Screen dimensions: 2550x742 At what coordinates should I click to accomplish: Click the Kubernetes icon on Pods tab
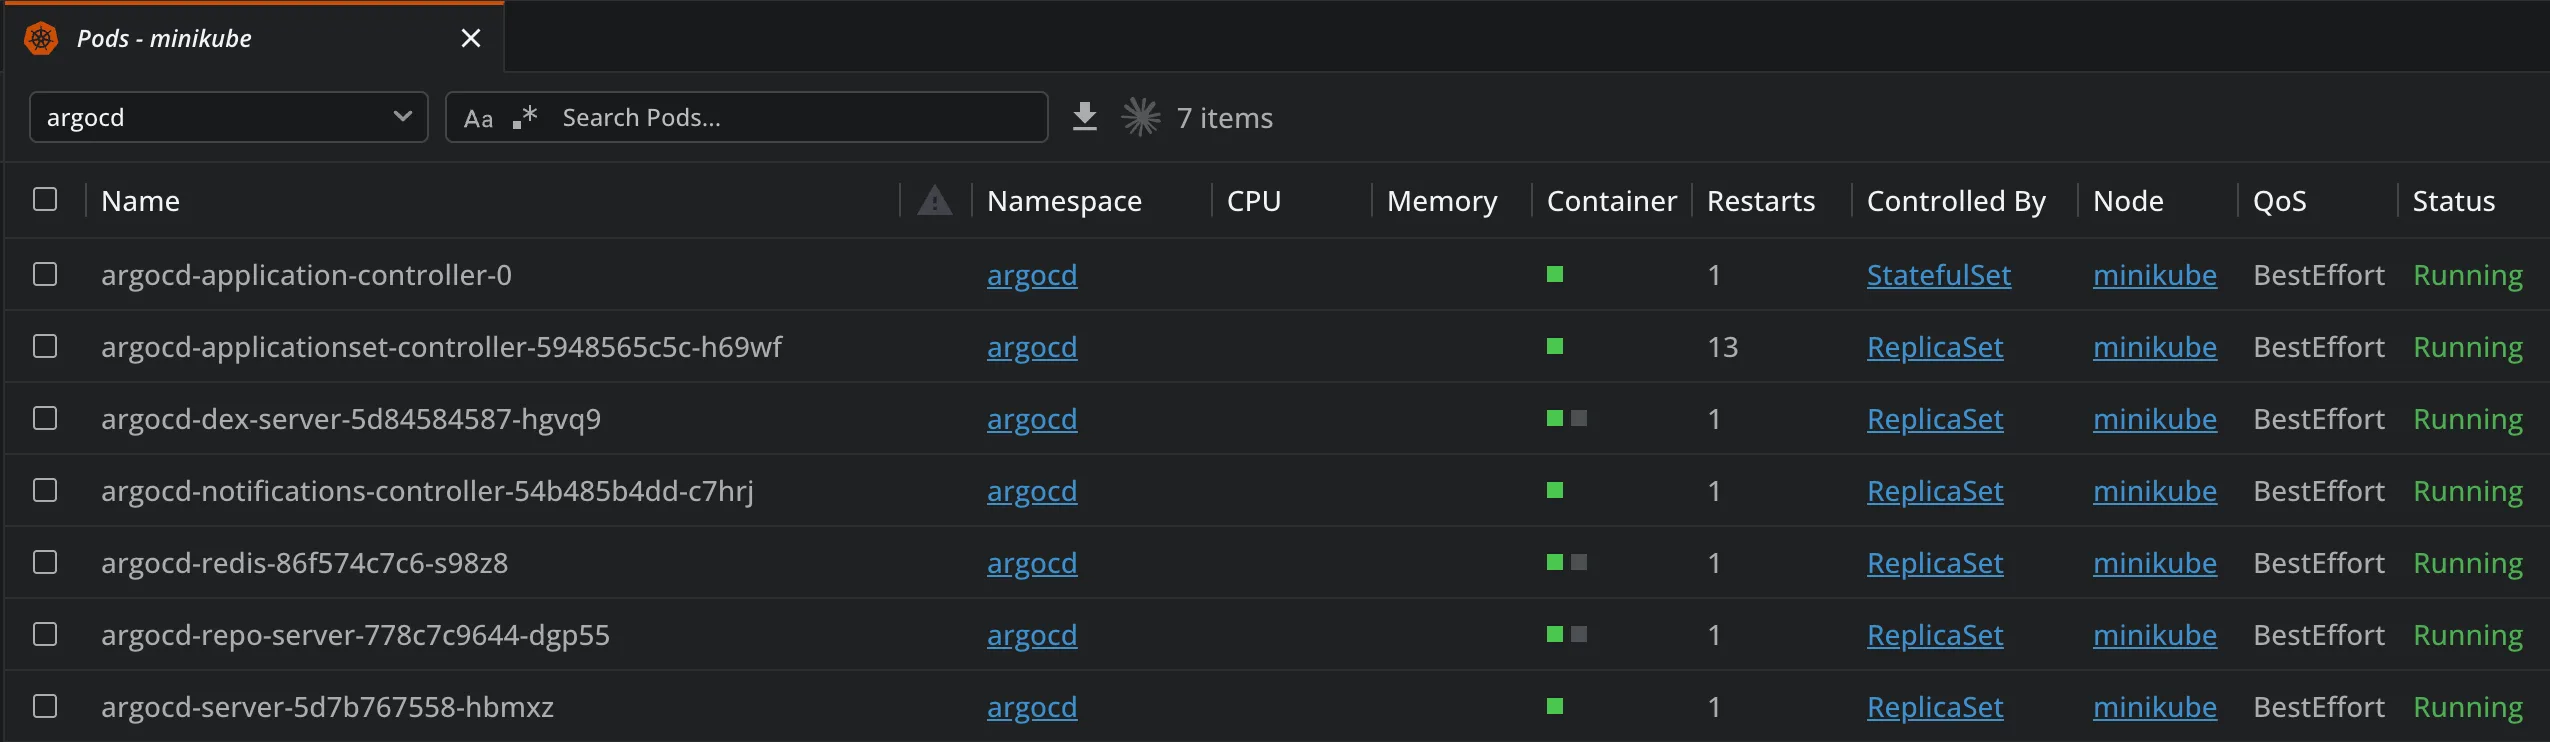pos(41,39)
